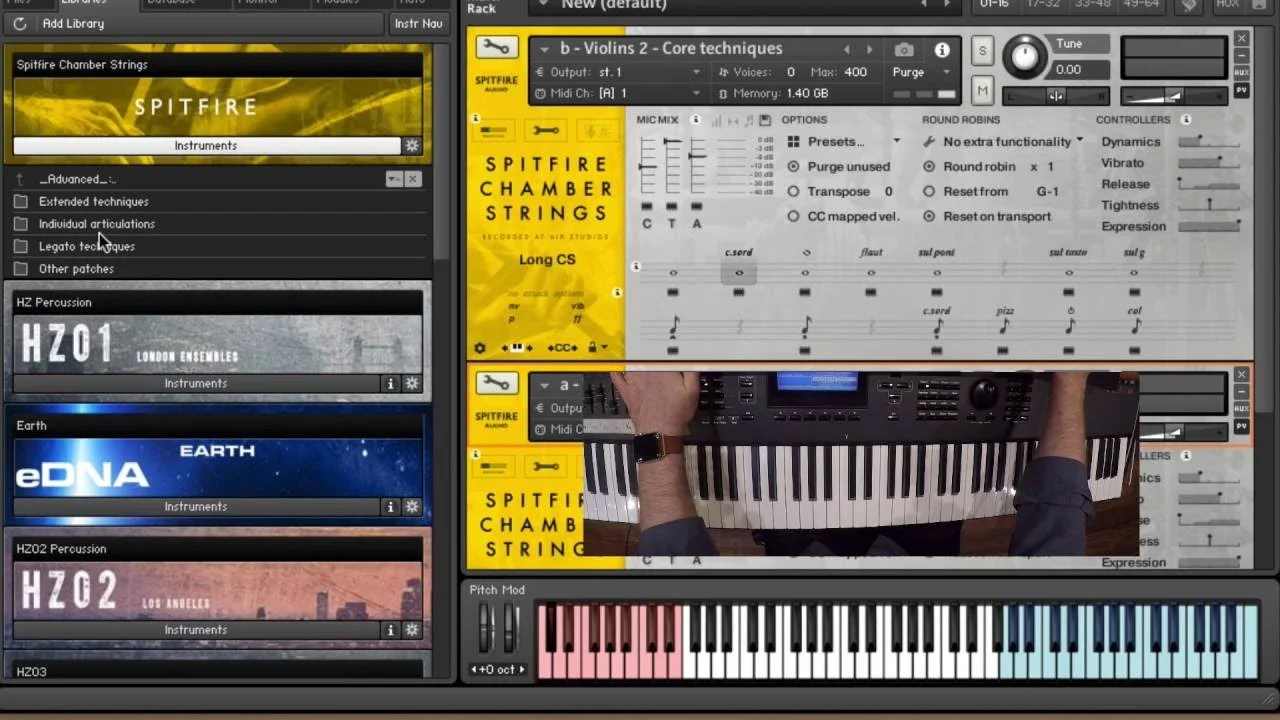Toggle the A mic on/off button
1280x720 pixels.
pos(697,207)
